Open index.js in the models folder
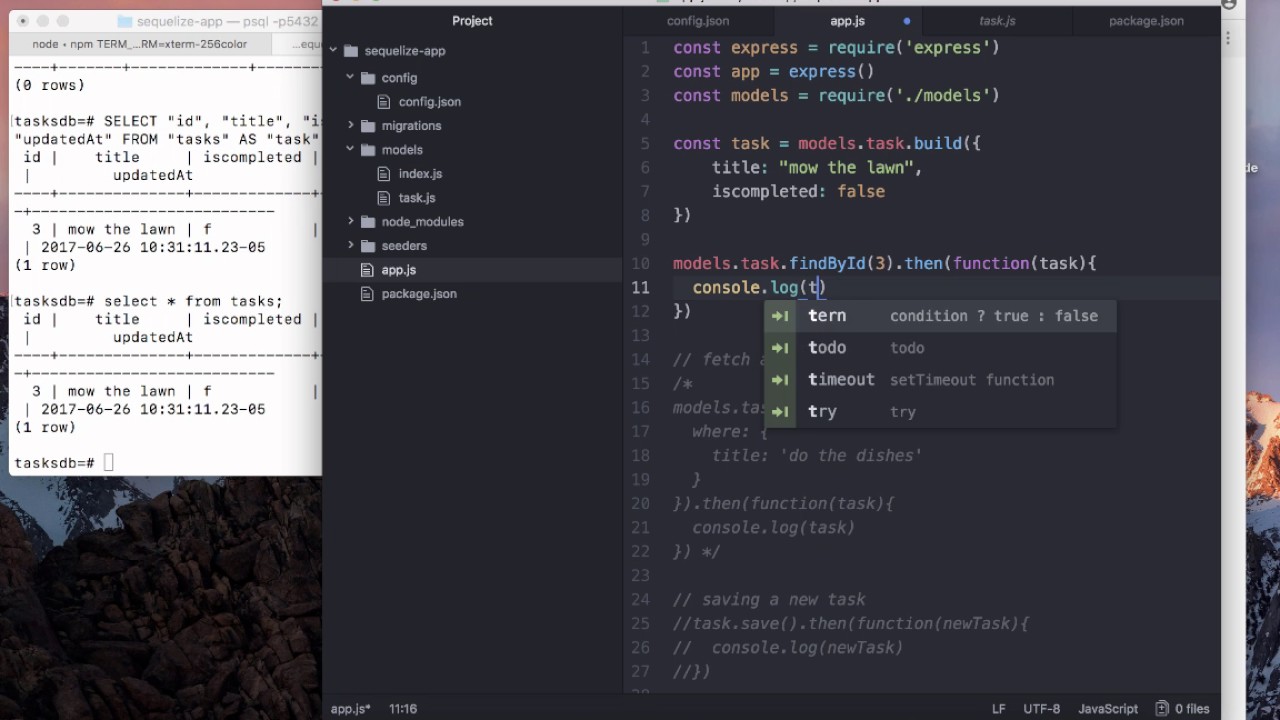The width and height of the screenshot is (1280, 720). 420,174
